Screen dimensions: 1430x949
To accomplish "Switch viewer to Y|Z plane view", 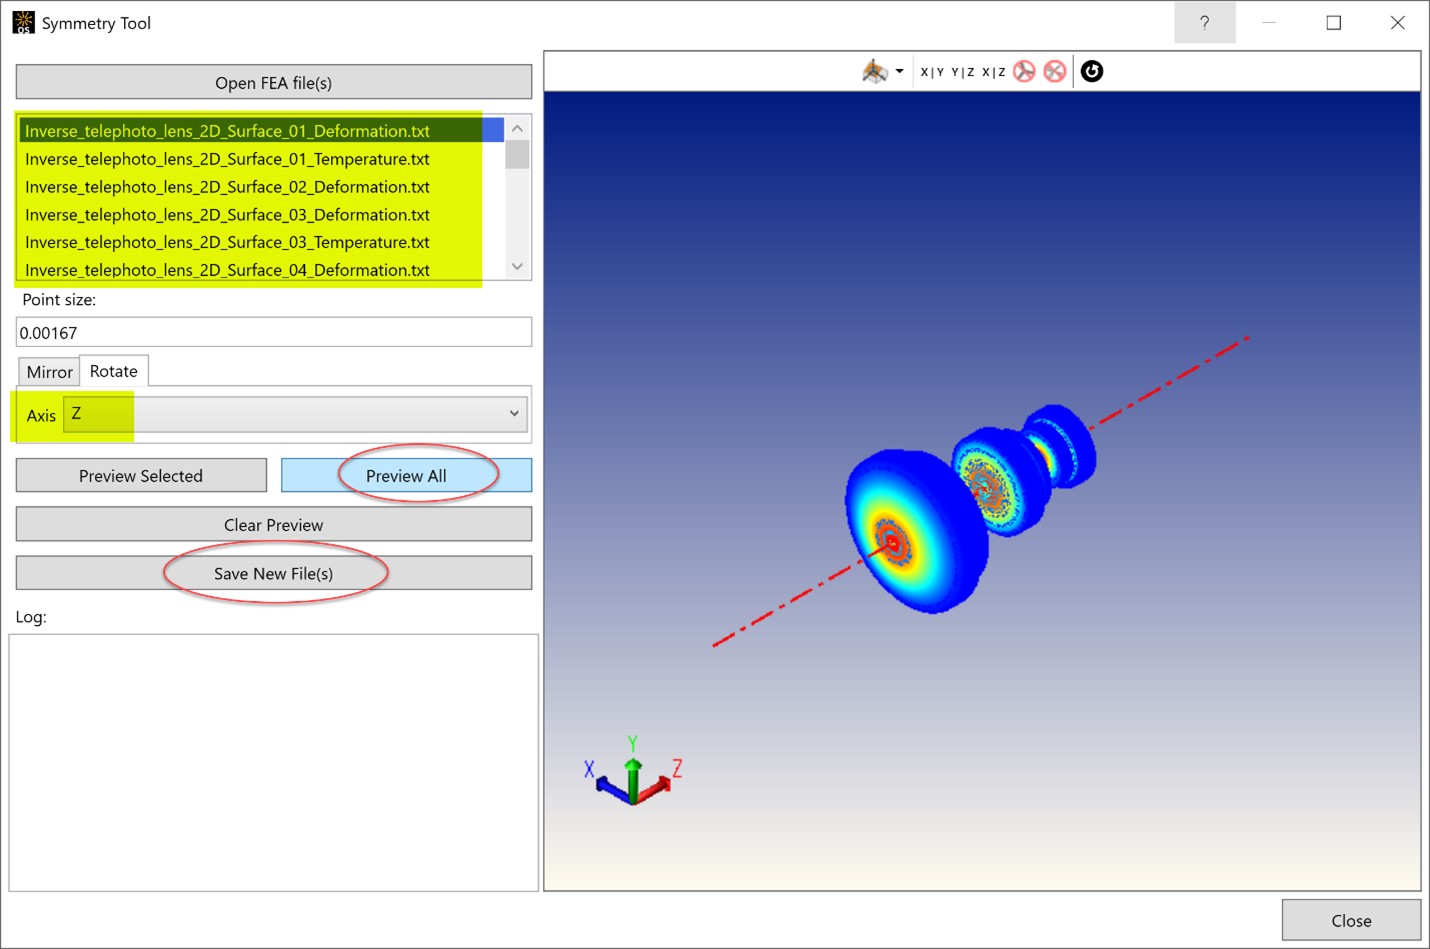I will point(963,72).
